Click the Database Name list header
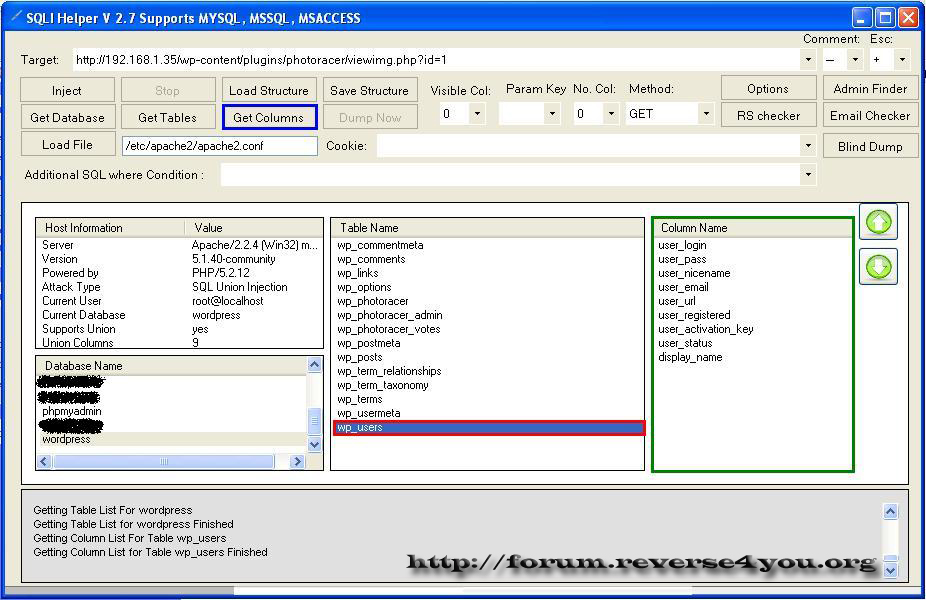The width and height of the screenshot is (926, 600). coord(172,366)
